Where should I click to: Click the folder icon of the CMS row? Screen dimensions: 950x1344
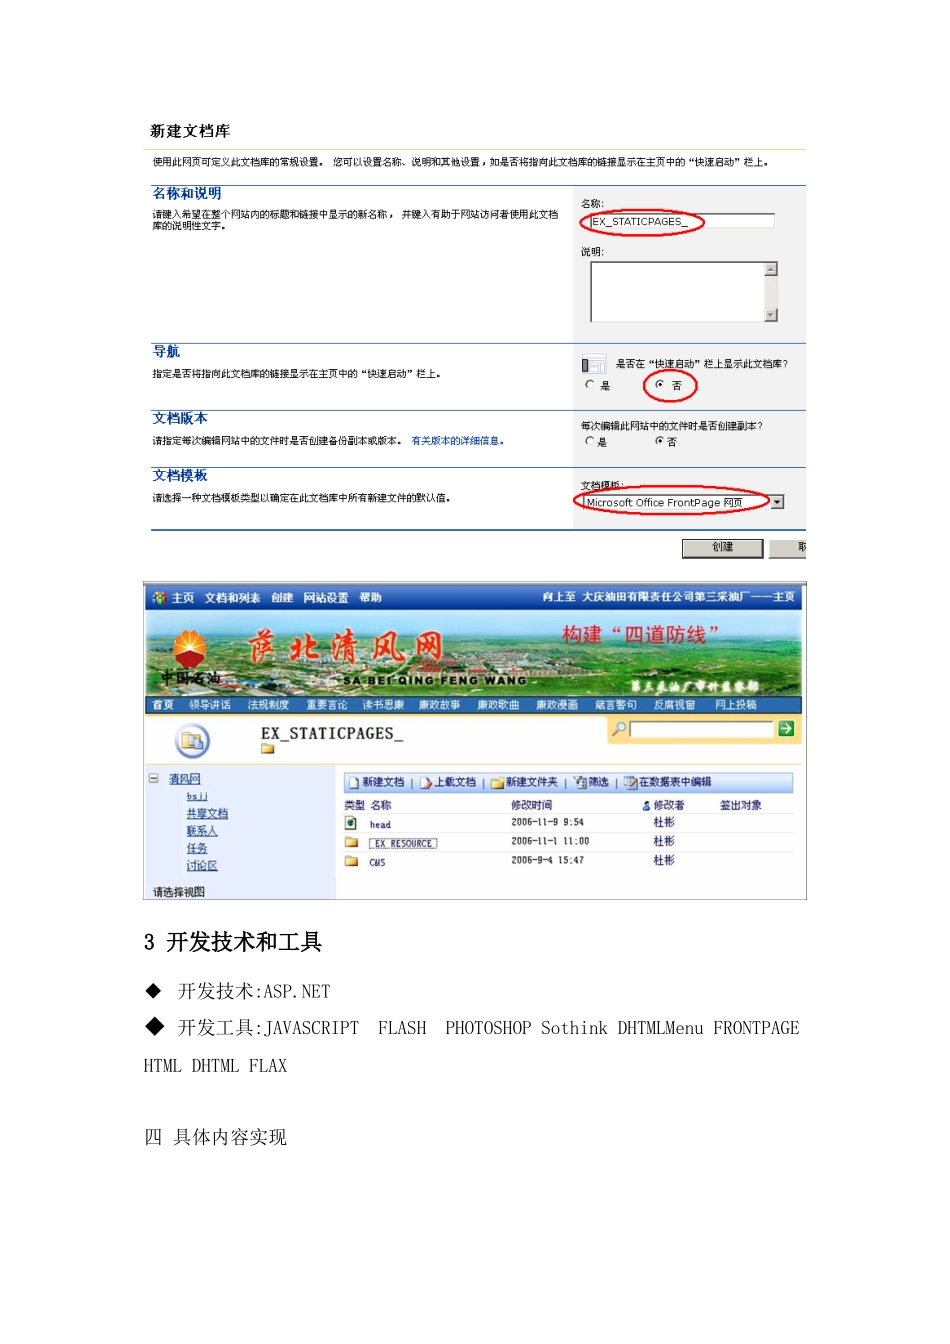351,861
